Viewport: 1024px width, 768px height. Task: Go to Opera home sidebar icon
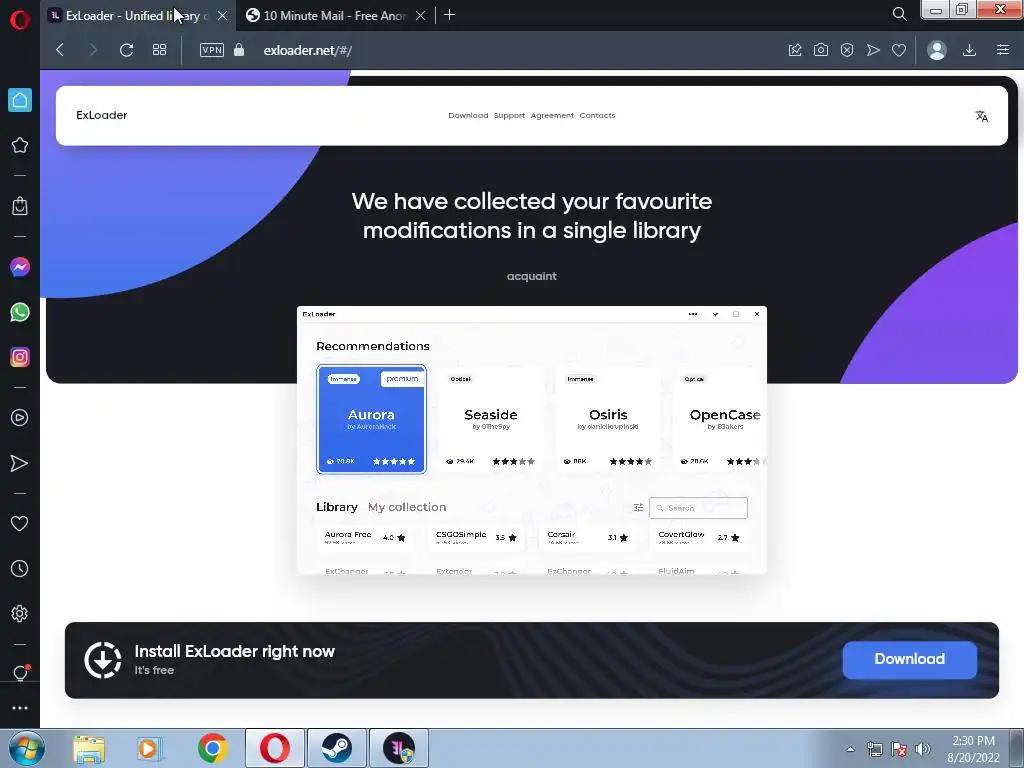point(20,100)
